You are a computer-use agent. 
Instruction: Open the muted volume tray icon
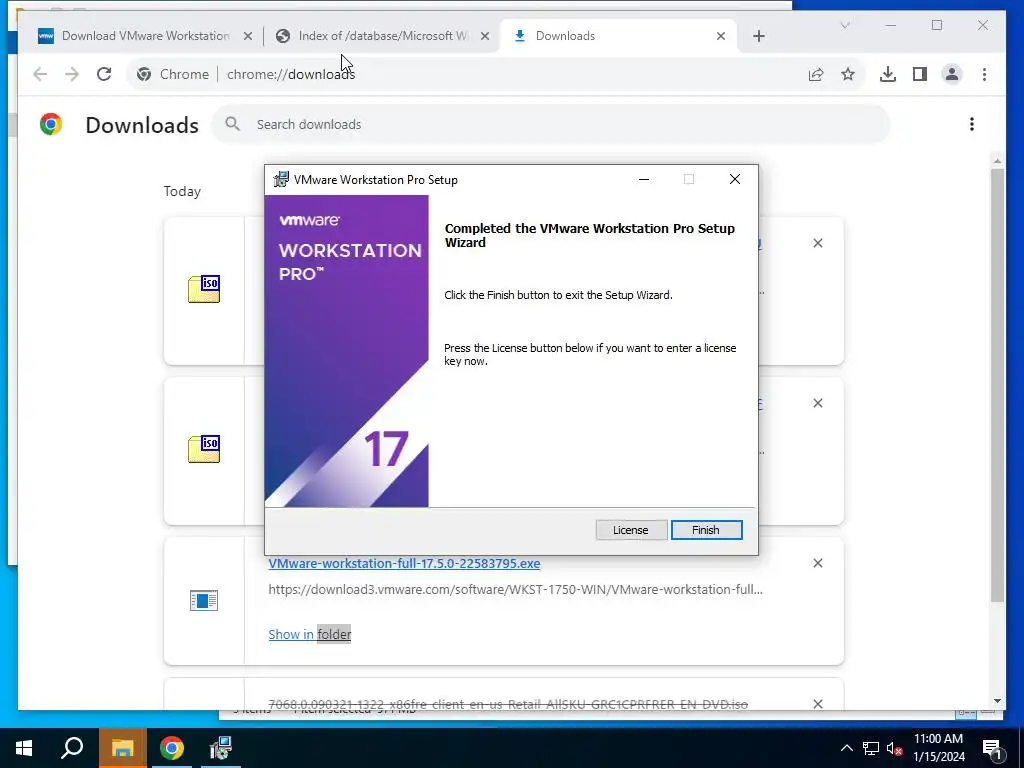click(x=894, y=748)
